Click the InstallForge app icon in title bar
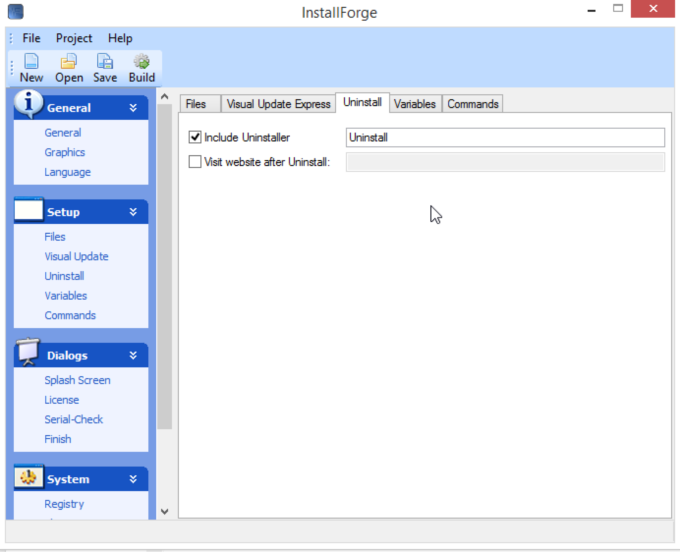Screen dimensions: 680x552 (x=16, y=11)
